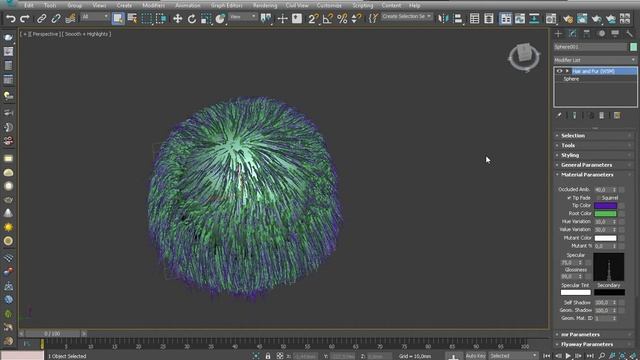Image resolution: width=640 pixels, height=360 pixels.
Task: Switch to the Modify command panel tab
Action: (573, 33)
